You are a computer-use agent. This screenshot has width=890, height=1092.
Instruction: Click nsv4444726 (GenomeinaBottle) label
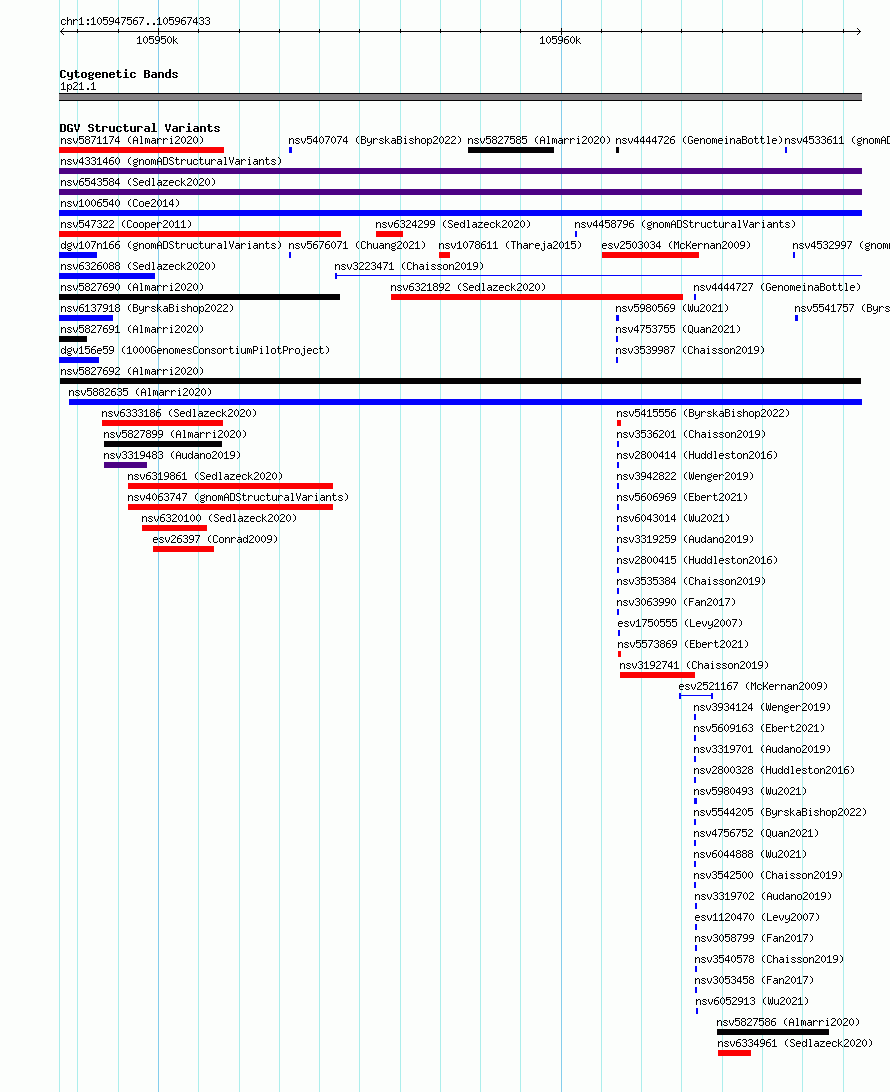(699, 141)
